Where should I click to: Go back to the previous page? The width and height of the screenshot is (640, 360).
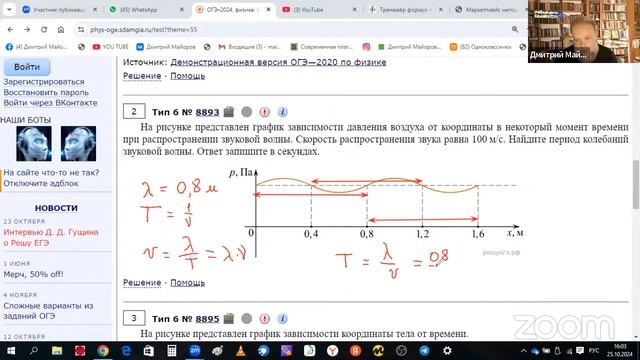click(x=10, y=29)
